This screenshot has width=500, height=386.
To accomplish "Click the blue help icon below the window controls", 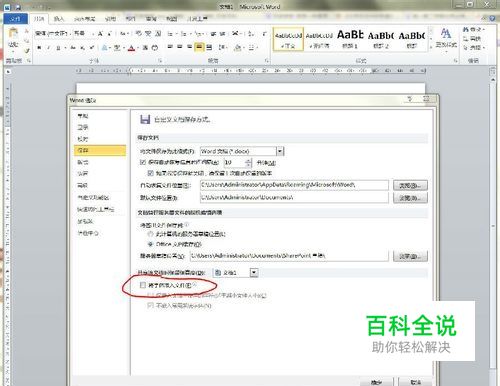I will tap(492, 18).
